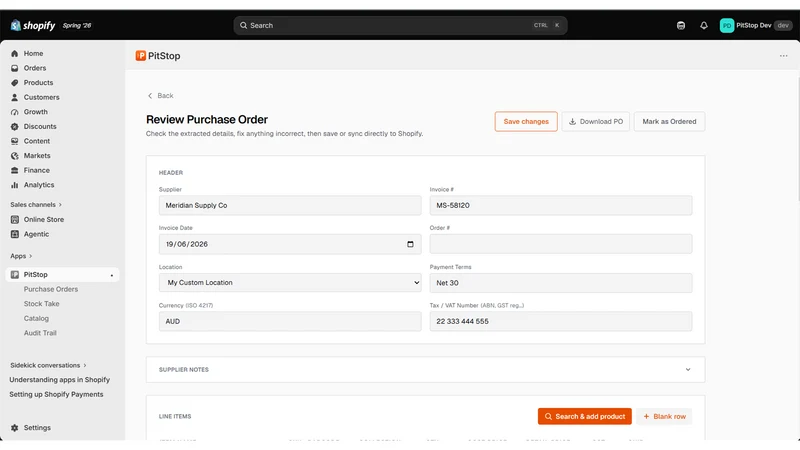800x450 pixels.
Task: Open the Location dropdown
Action: [290, 283]
